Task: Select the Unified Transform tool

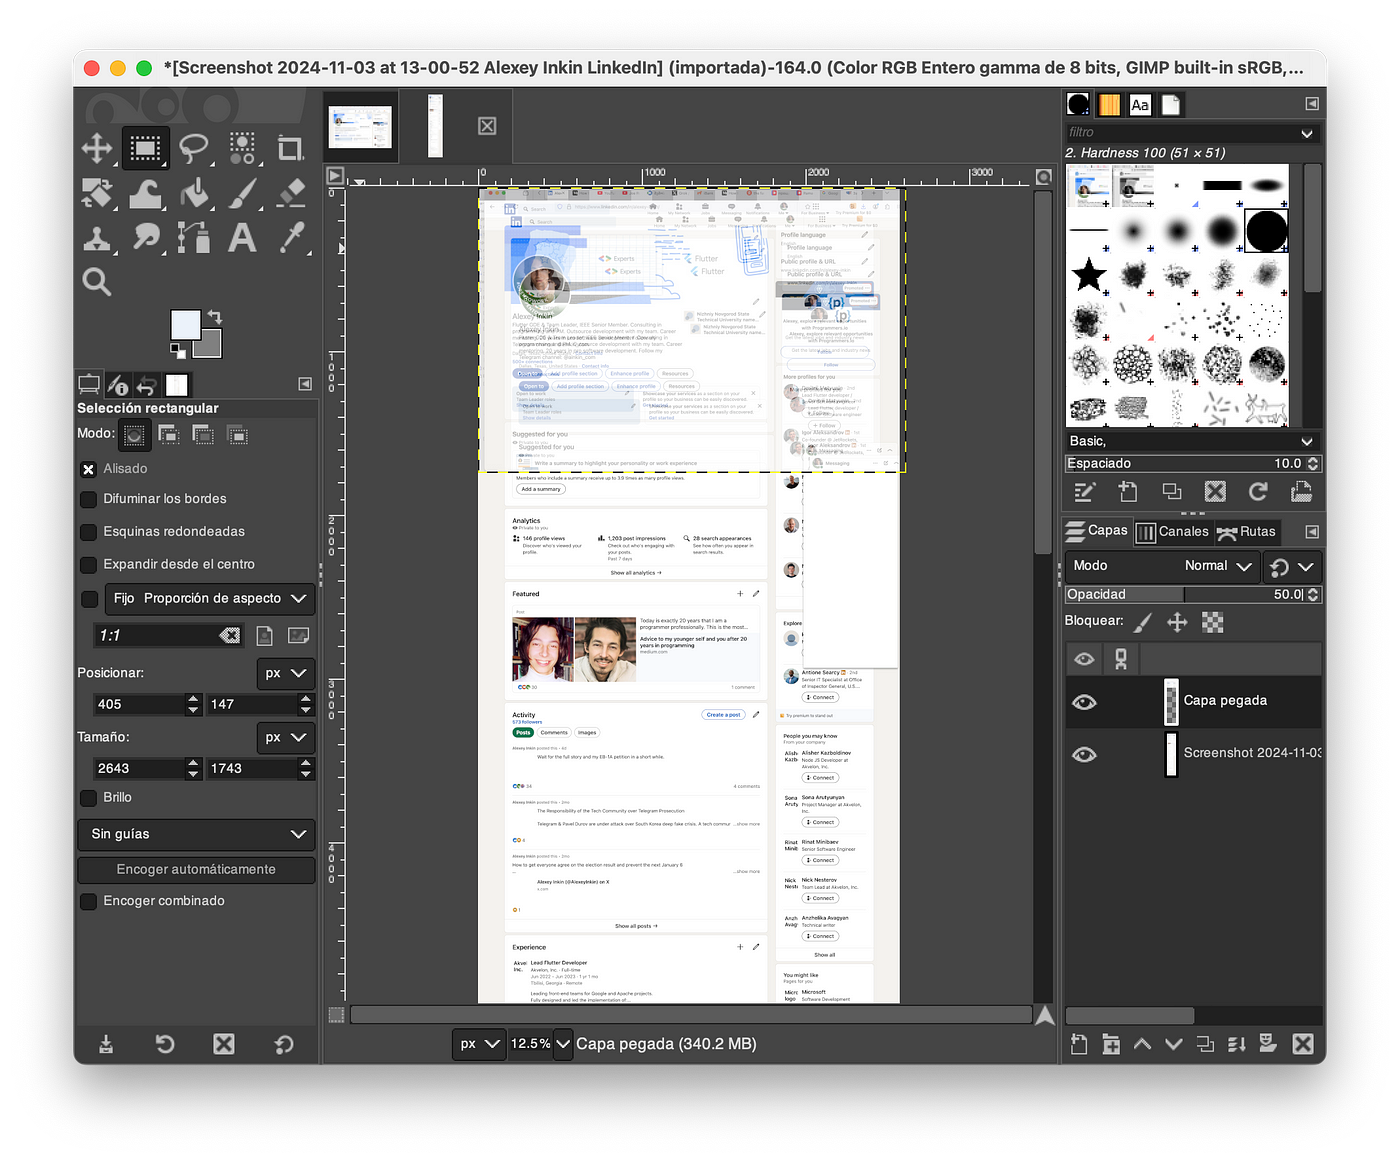Action: pos(97,194)
